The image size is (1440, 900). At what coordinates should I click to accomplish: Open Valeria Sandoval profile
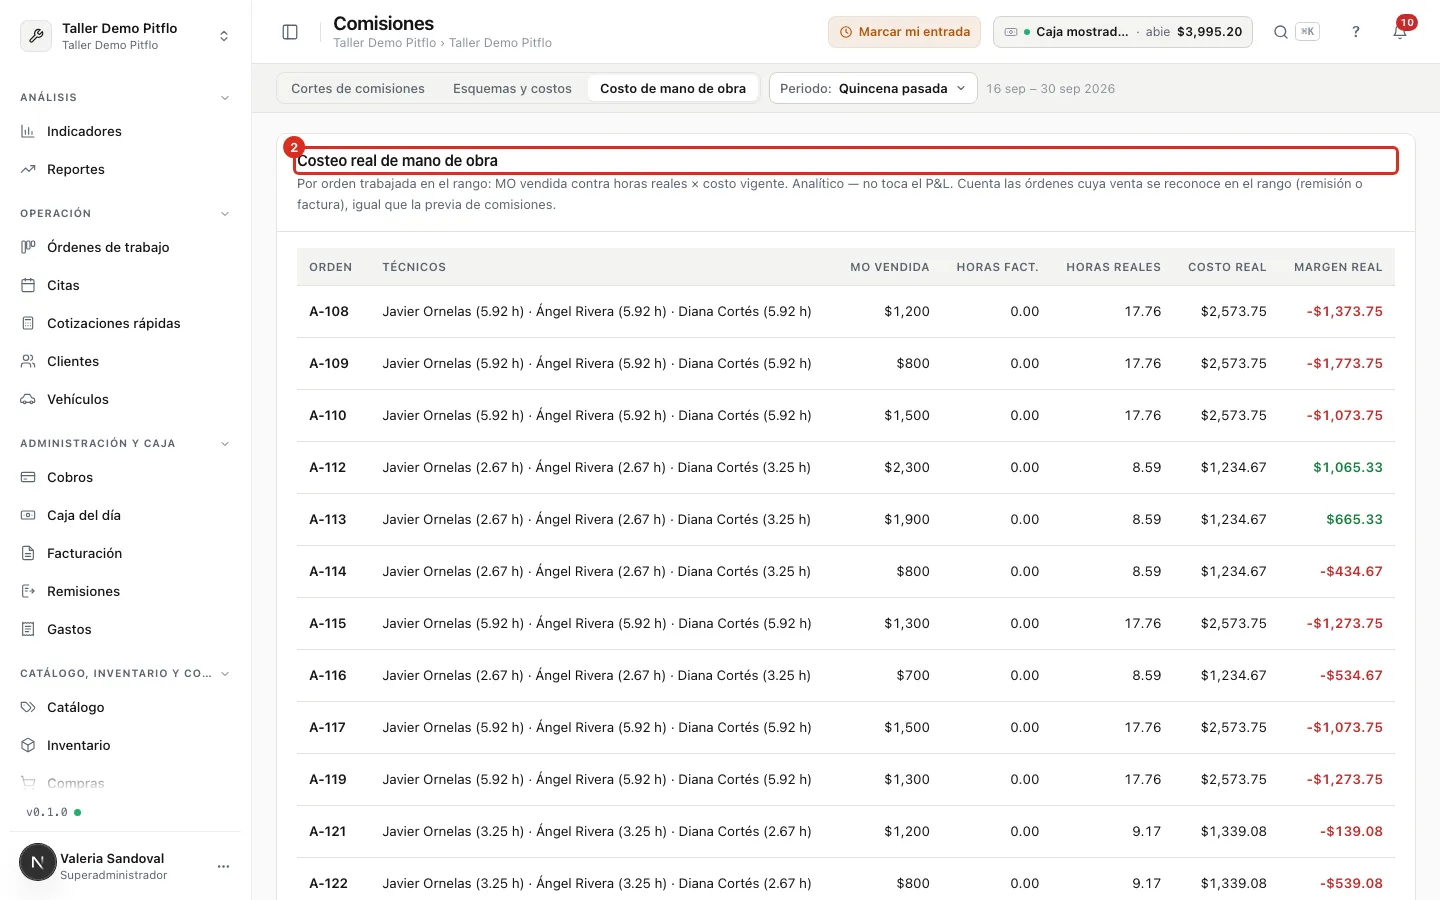click(x=112, y=866)
